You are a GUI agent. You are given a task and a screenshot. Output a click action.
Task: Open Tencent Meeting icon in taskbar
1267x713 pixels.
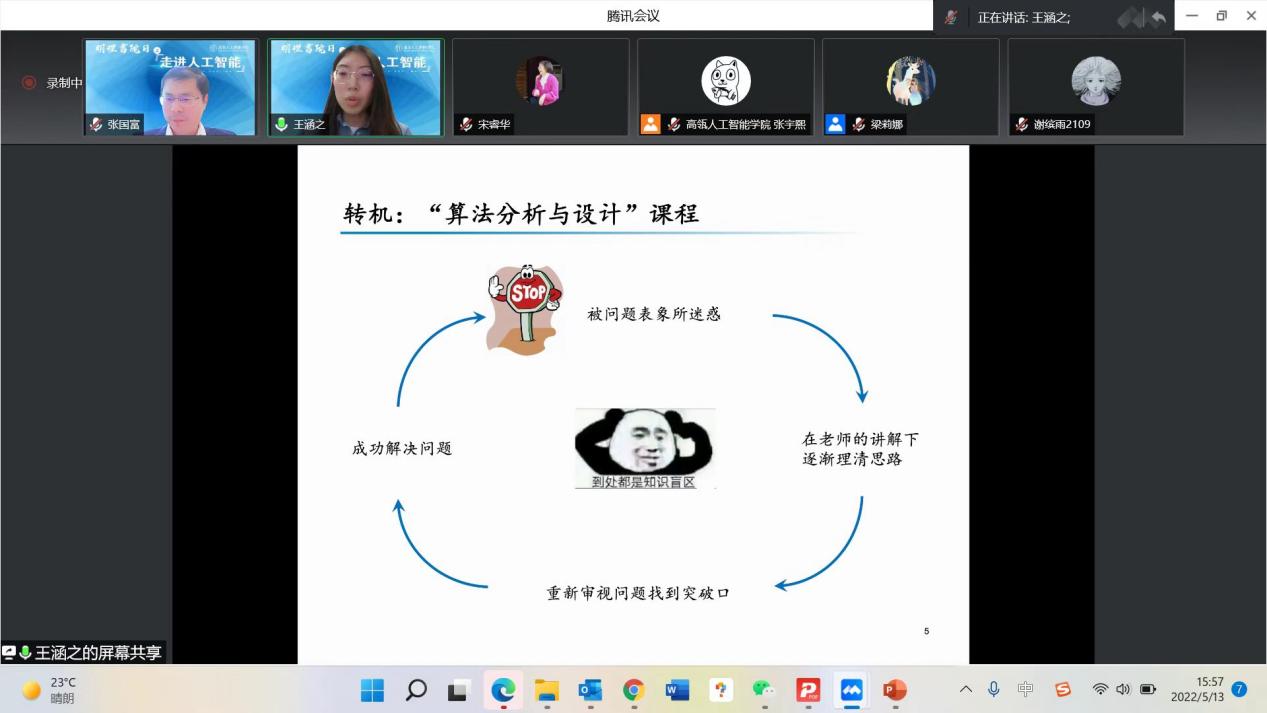pyautogui.click(x=851, y=690)
